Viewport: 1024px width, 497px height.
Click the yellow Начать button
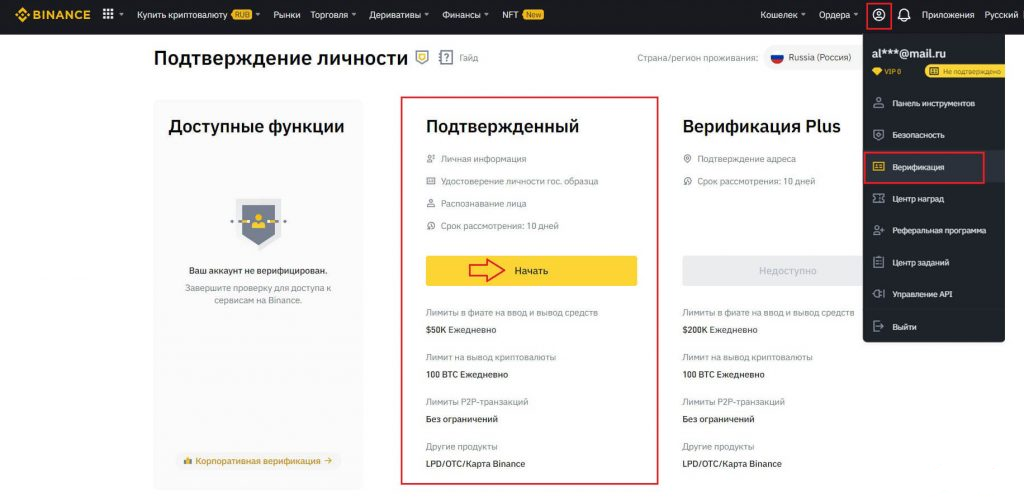tap(531, 270)
